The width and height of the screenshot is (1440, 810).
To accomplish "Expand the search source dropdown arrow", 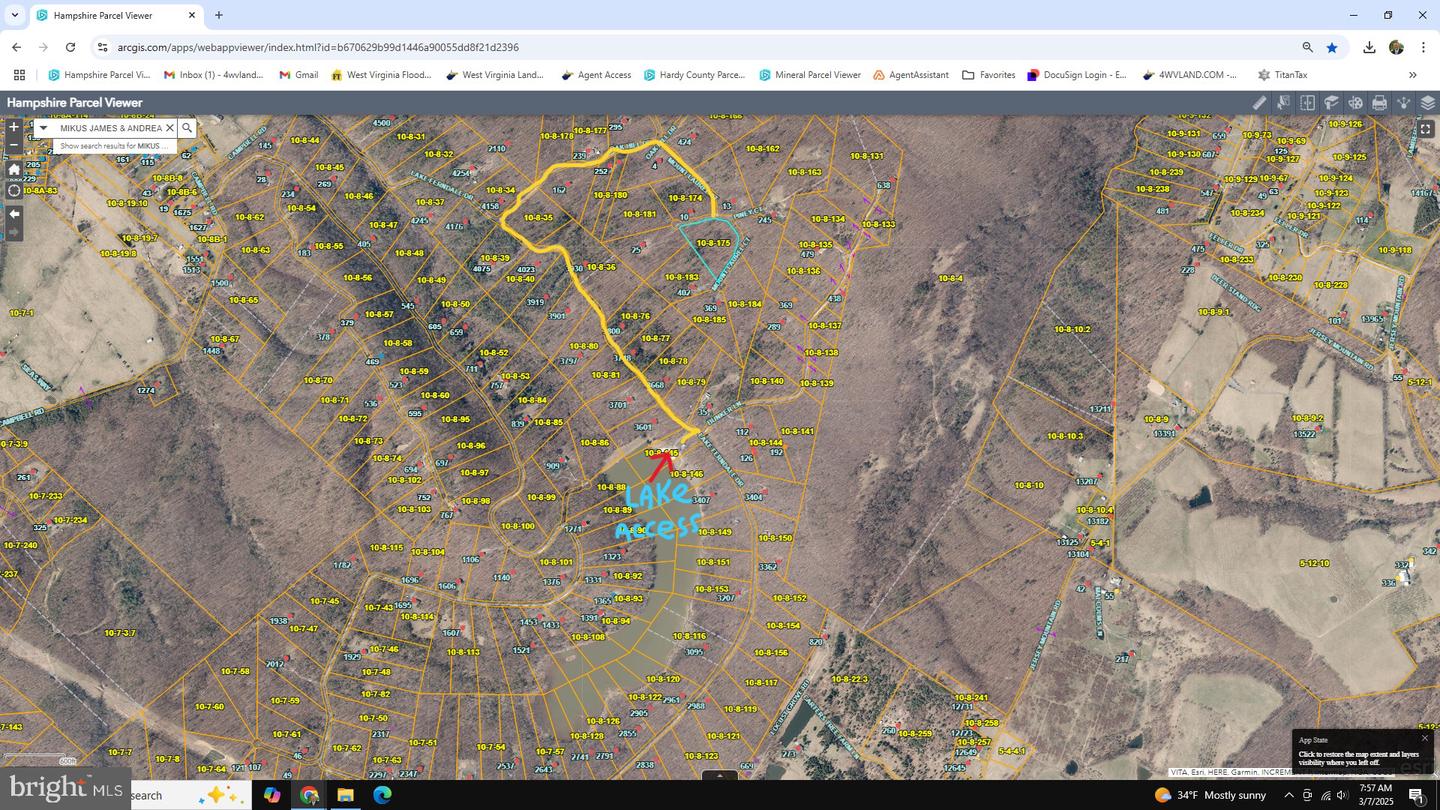I will (43, 128).
